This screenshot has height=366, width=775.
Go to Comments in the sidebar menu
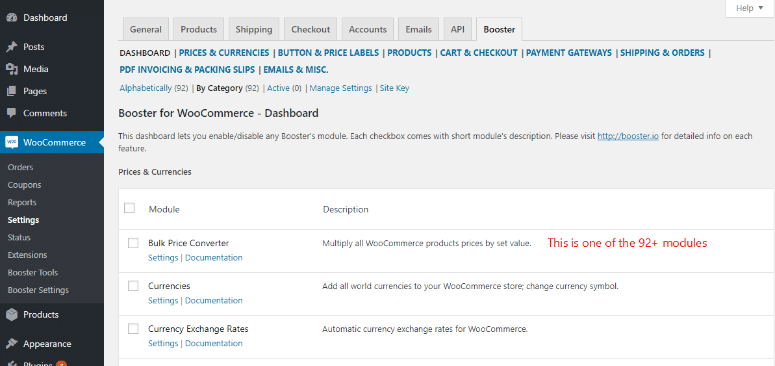pos(45,113)
